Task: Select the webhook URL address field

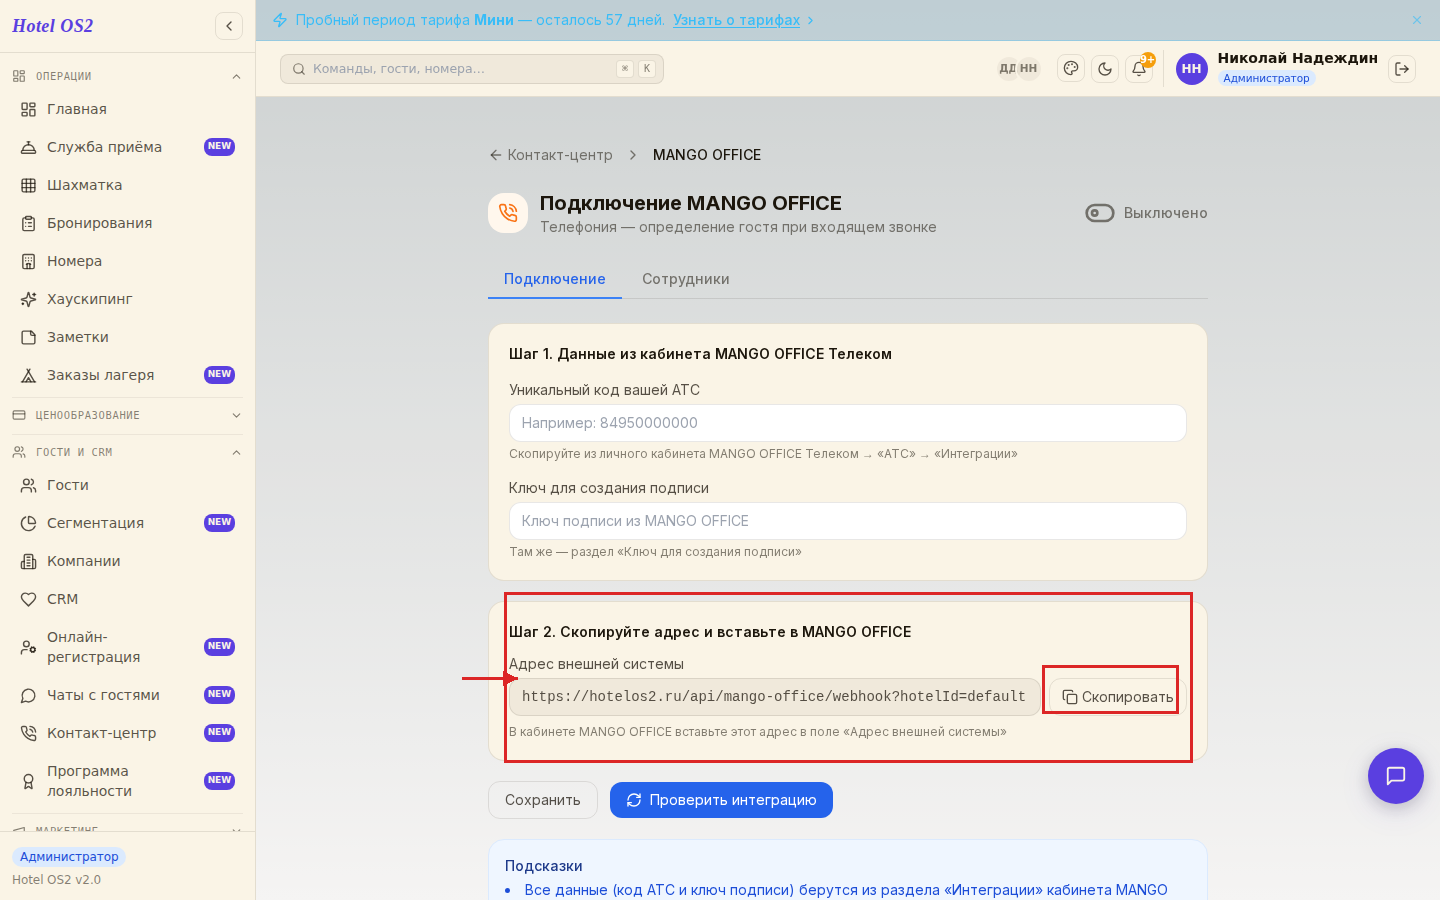Action: [x=774, y=697]
